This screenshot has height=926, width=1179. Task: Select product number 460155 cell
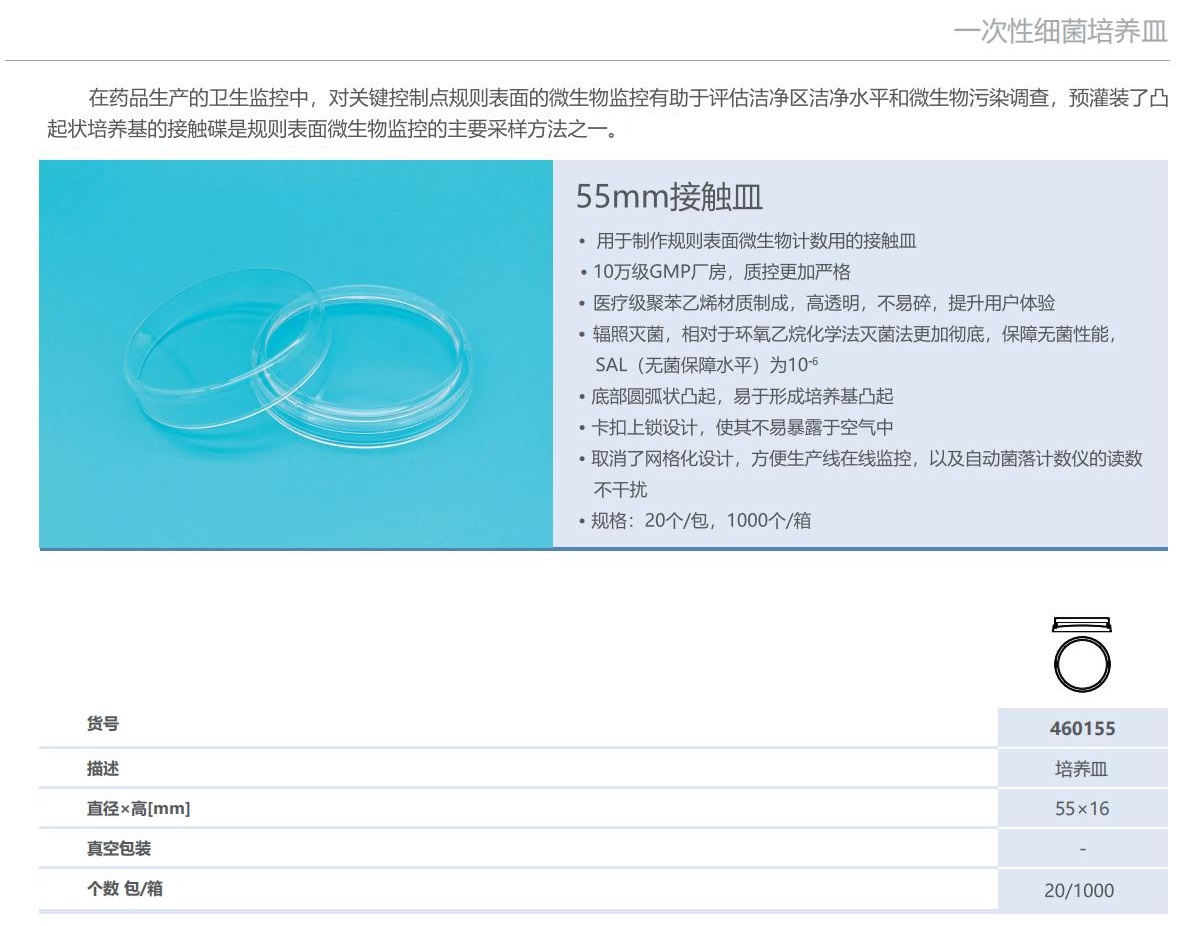1083,728
